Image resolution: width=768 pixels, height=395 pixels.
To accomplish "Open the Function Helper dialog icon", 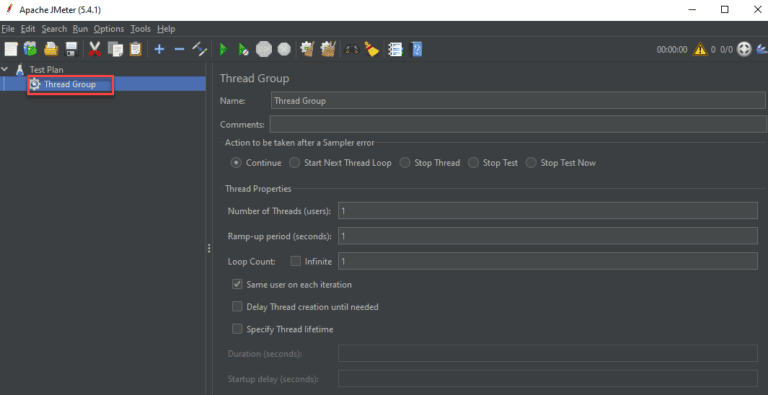I will pyautogui.click(x=395, y=49).
